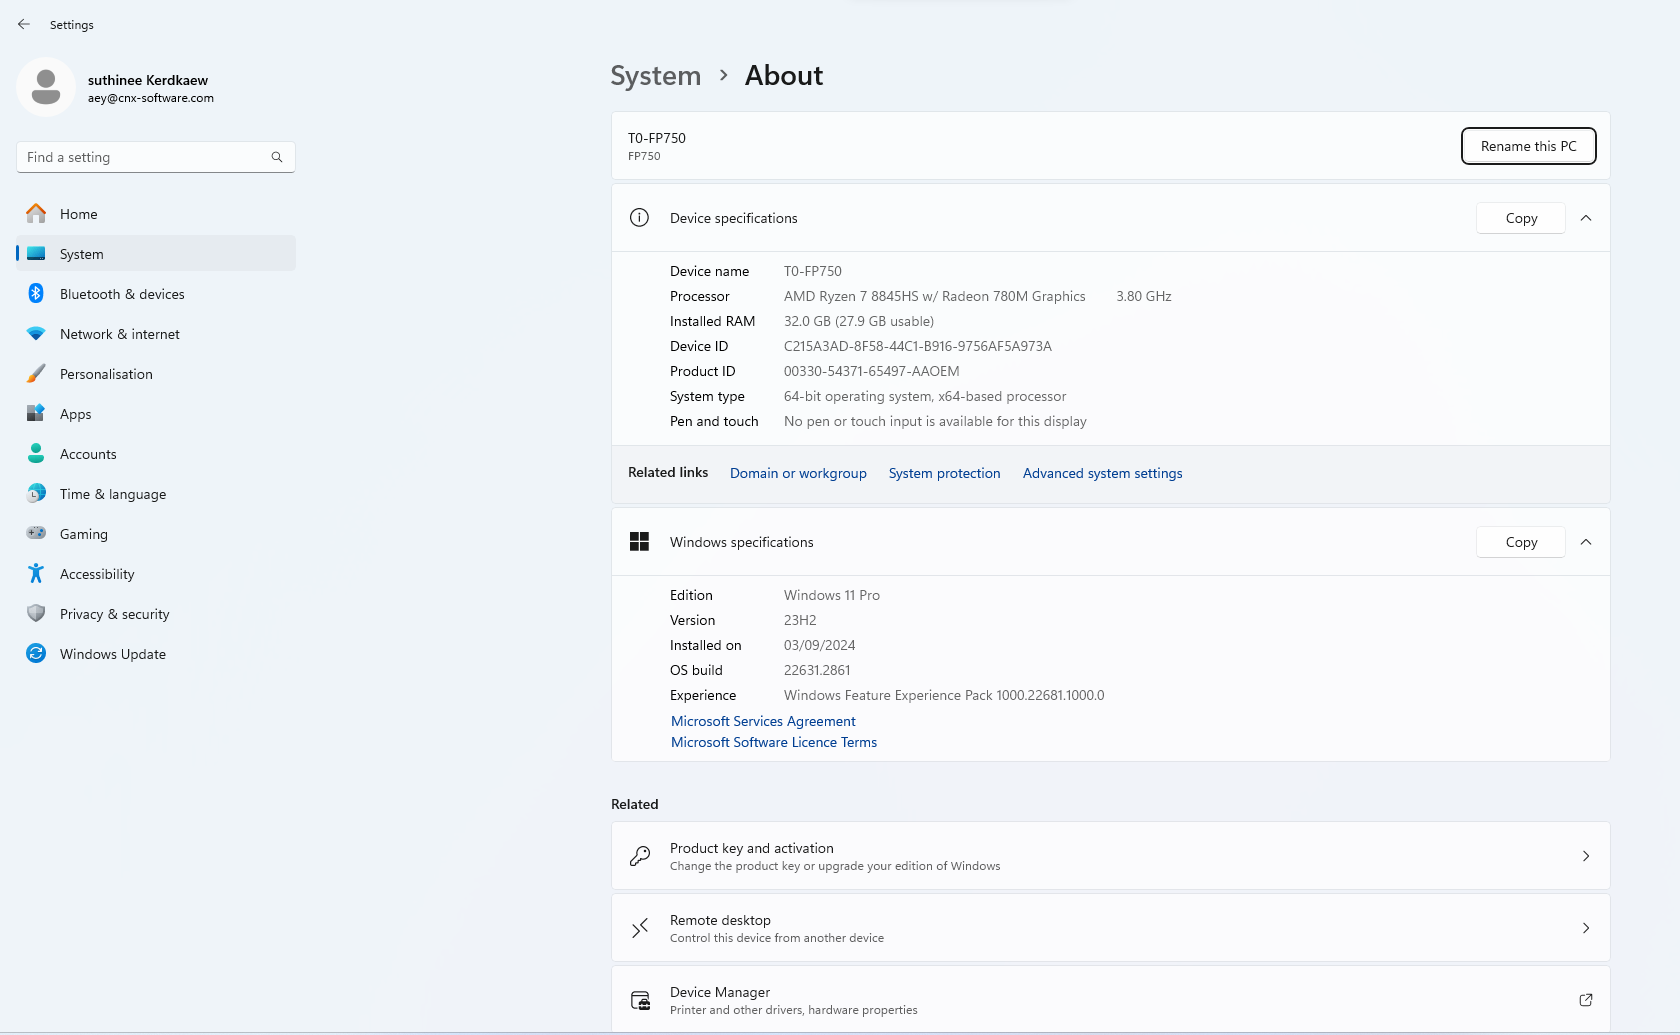Copy the Windows specifications
The height and width of the screenshot is (1035, 1680).
pyautogui.click(x=1521, y=542)
